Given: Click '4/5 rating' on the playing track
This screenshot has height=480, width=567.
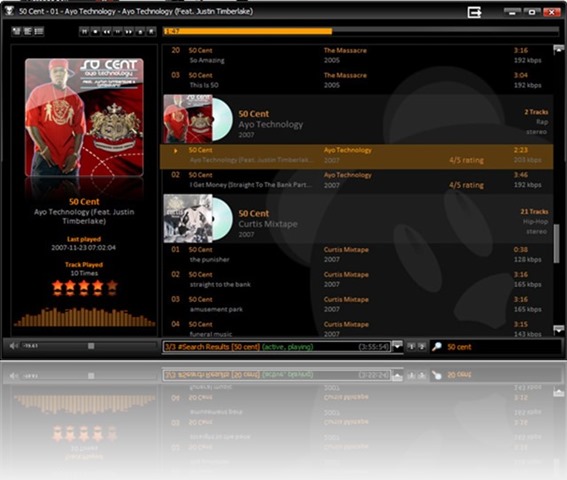Looking at the screenshot, I should click(466, 160).
